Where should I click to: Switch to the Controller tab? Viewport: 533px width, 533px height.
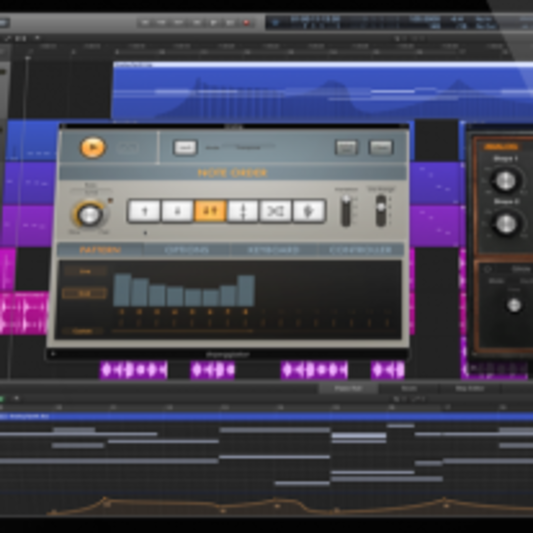pos(360,250)
